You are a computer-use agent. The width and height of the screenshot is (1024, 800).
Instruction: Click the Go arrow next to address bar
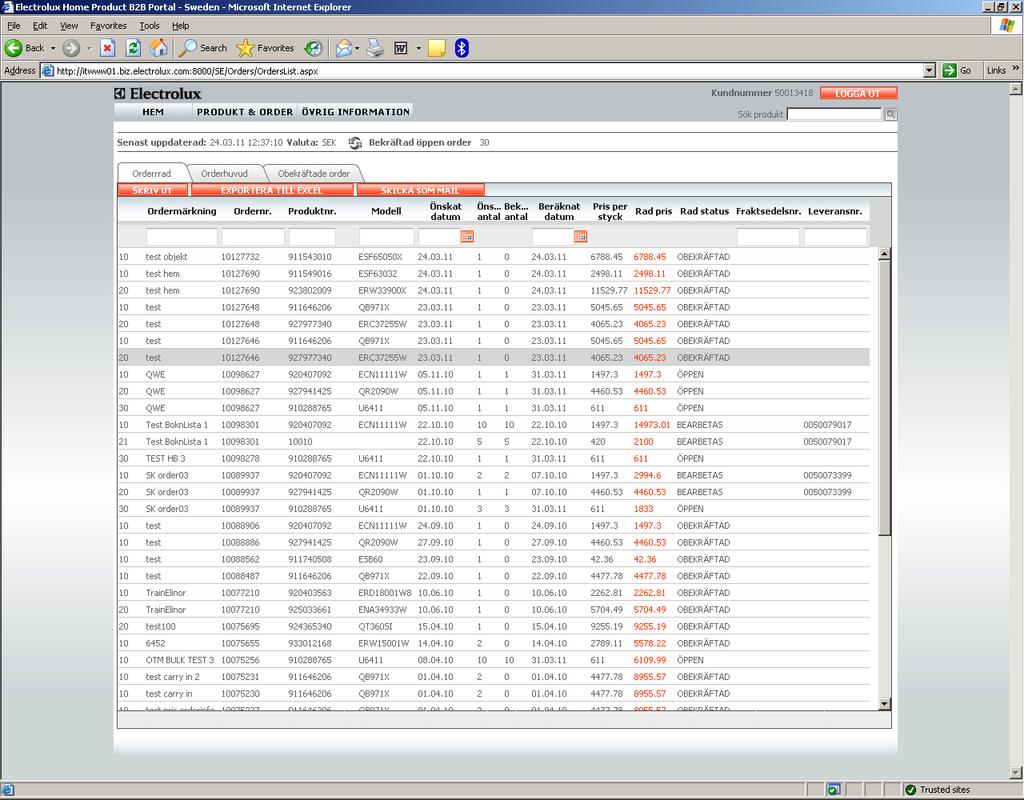tap(950, 71)
